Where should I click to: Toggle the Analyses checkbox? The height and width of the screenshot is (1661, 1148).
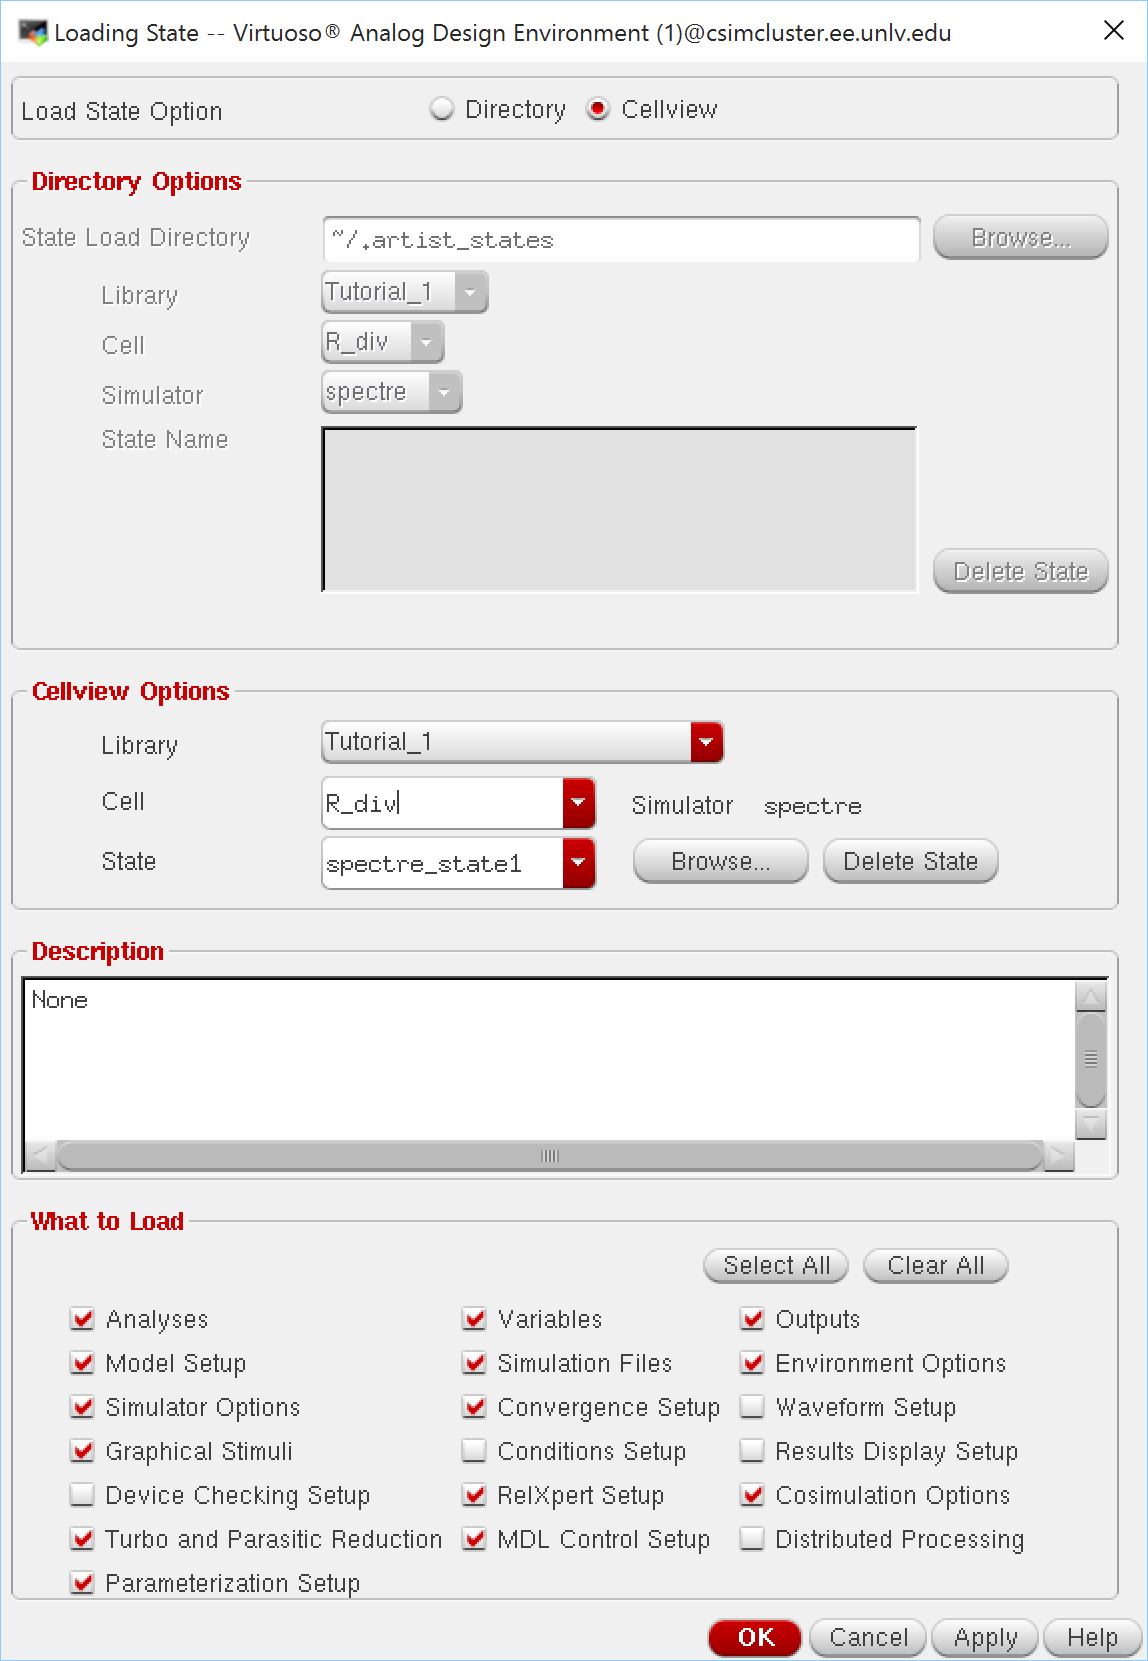(x=83, y=1319)
